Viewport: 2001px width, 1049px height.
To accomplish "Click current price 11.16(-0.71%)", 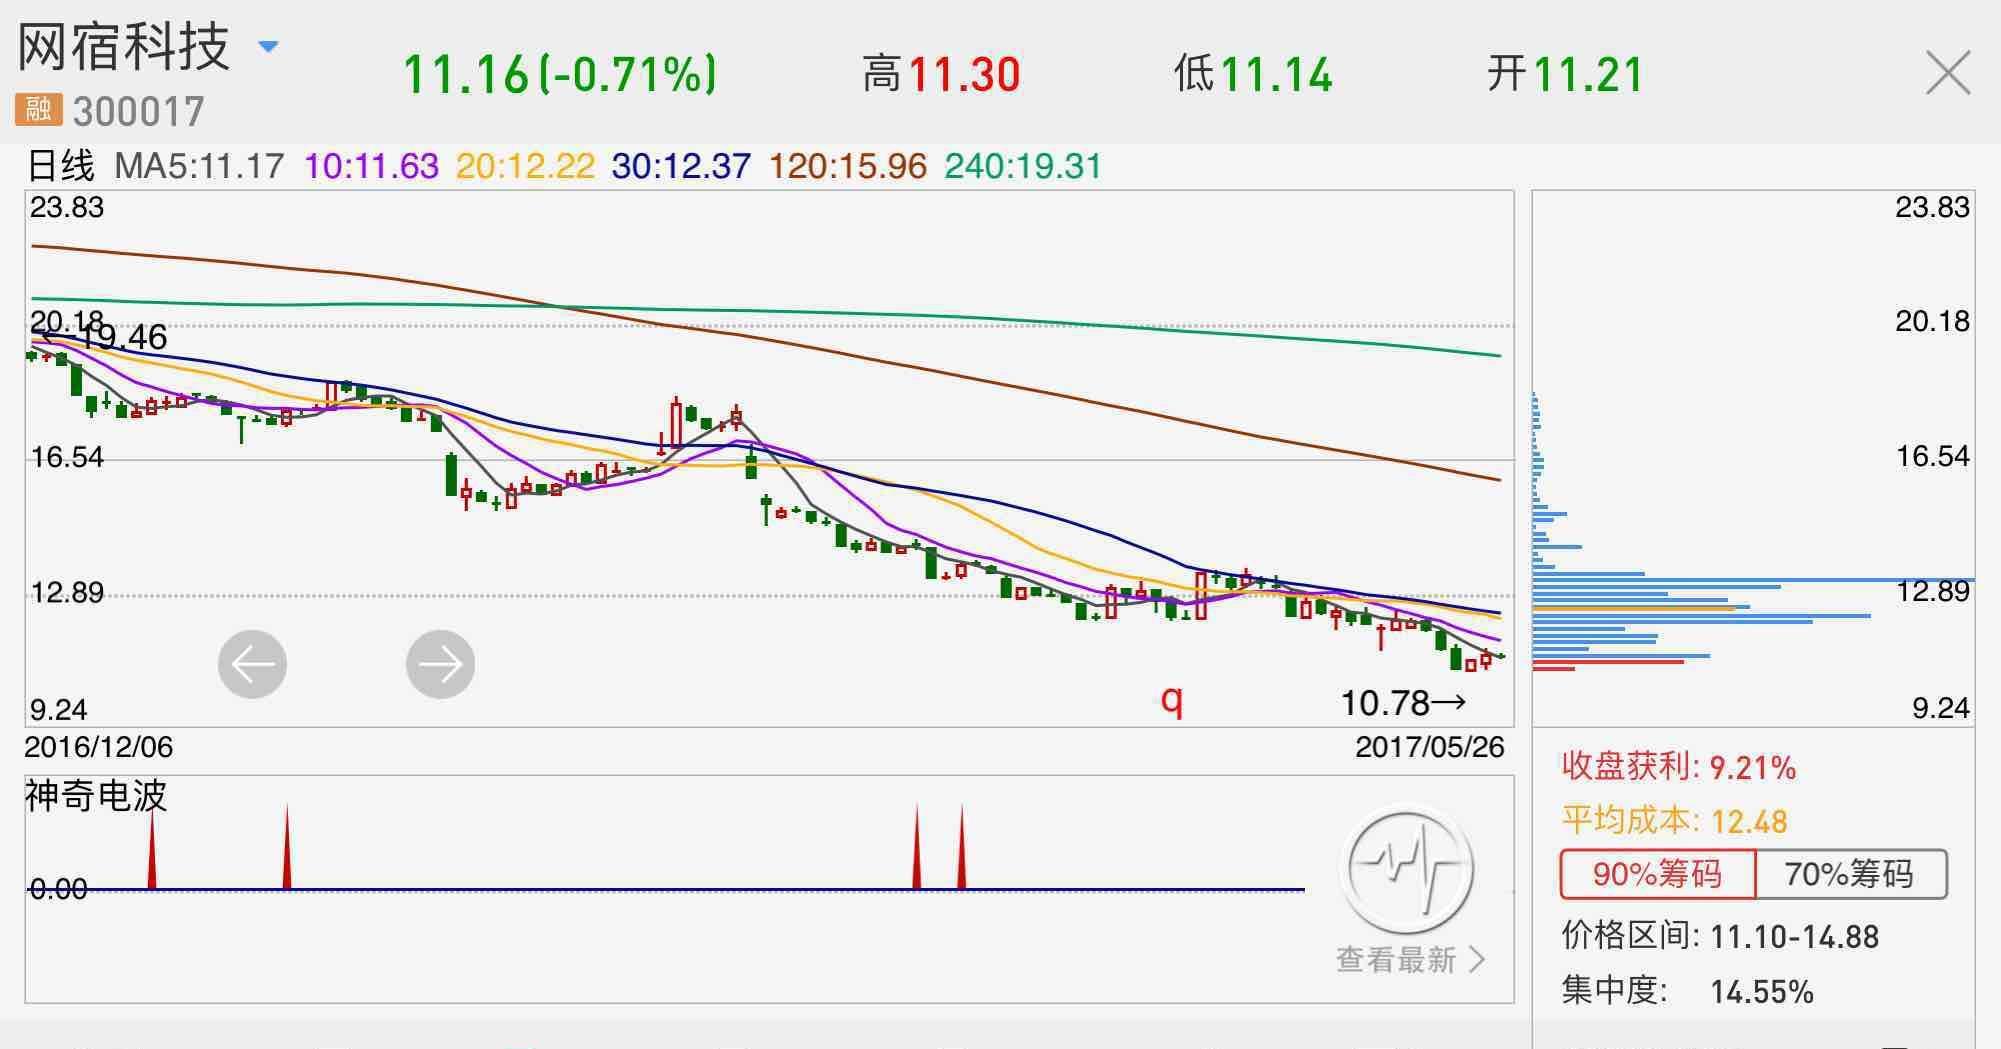I will (x=560, y=74).
